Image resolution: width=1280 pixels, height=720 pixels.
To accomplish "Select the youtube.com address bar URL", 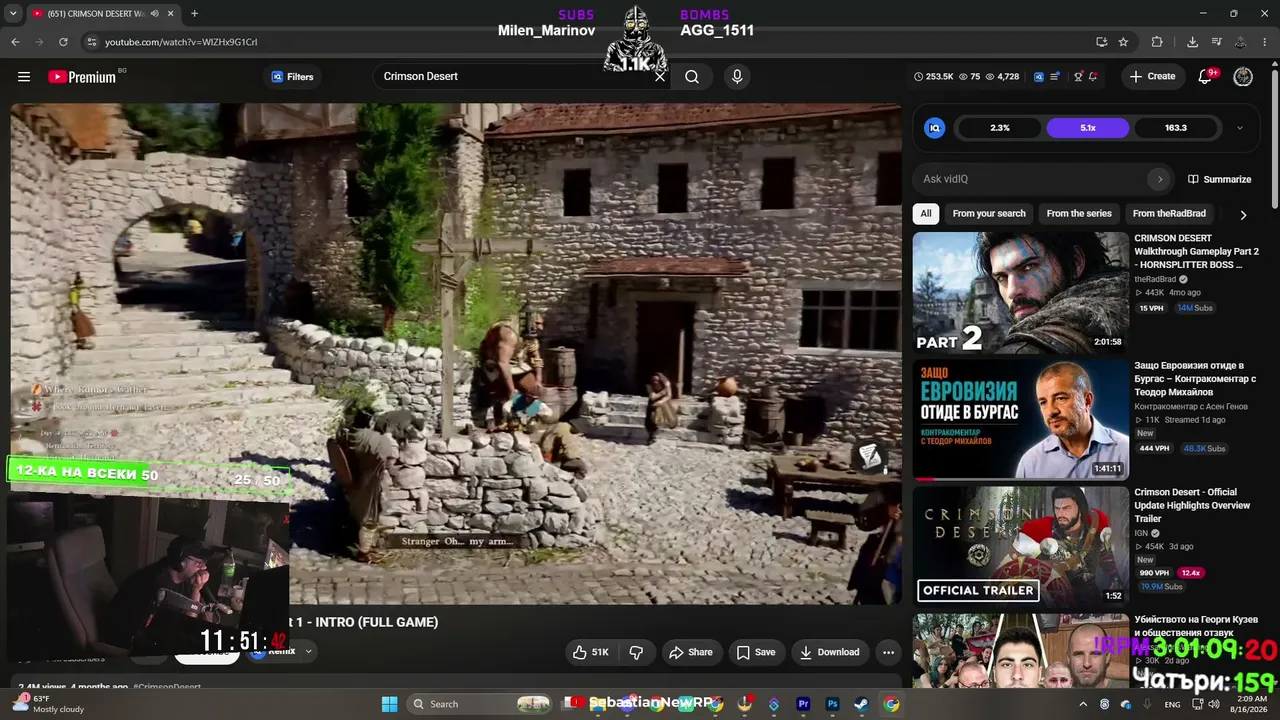I will click(x=181, y=42).
